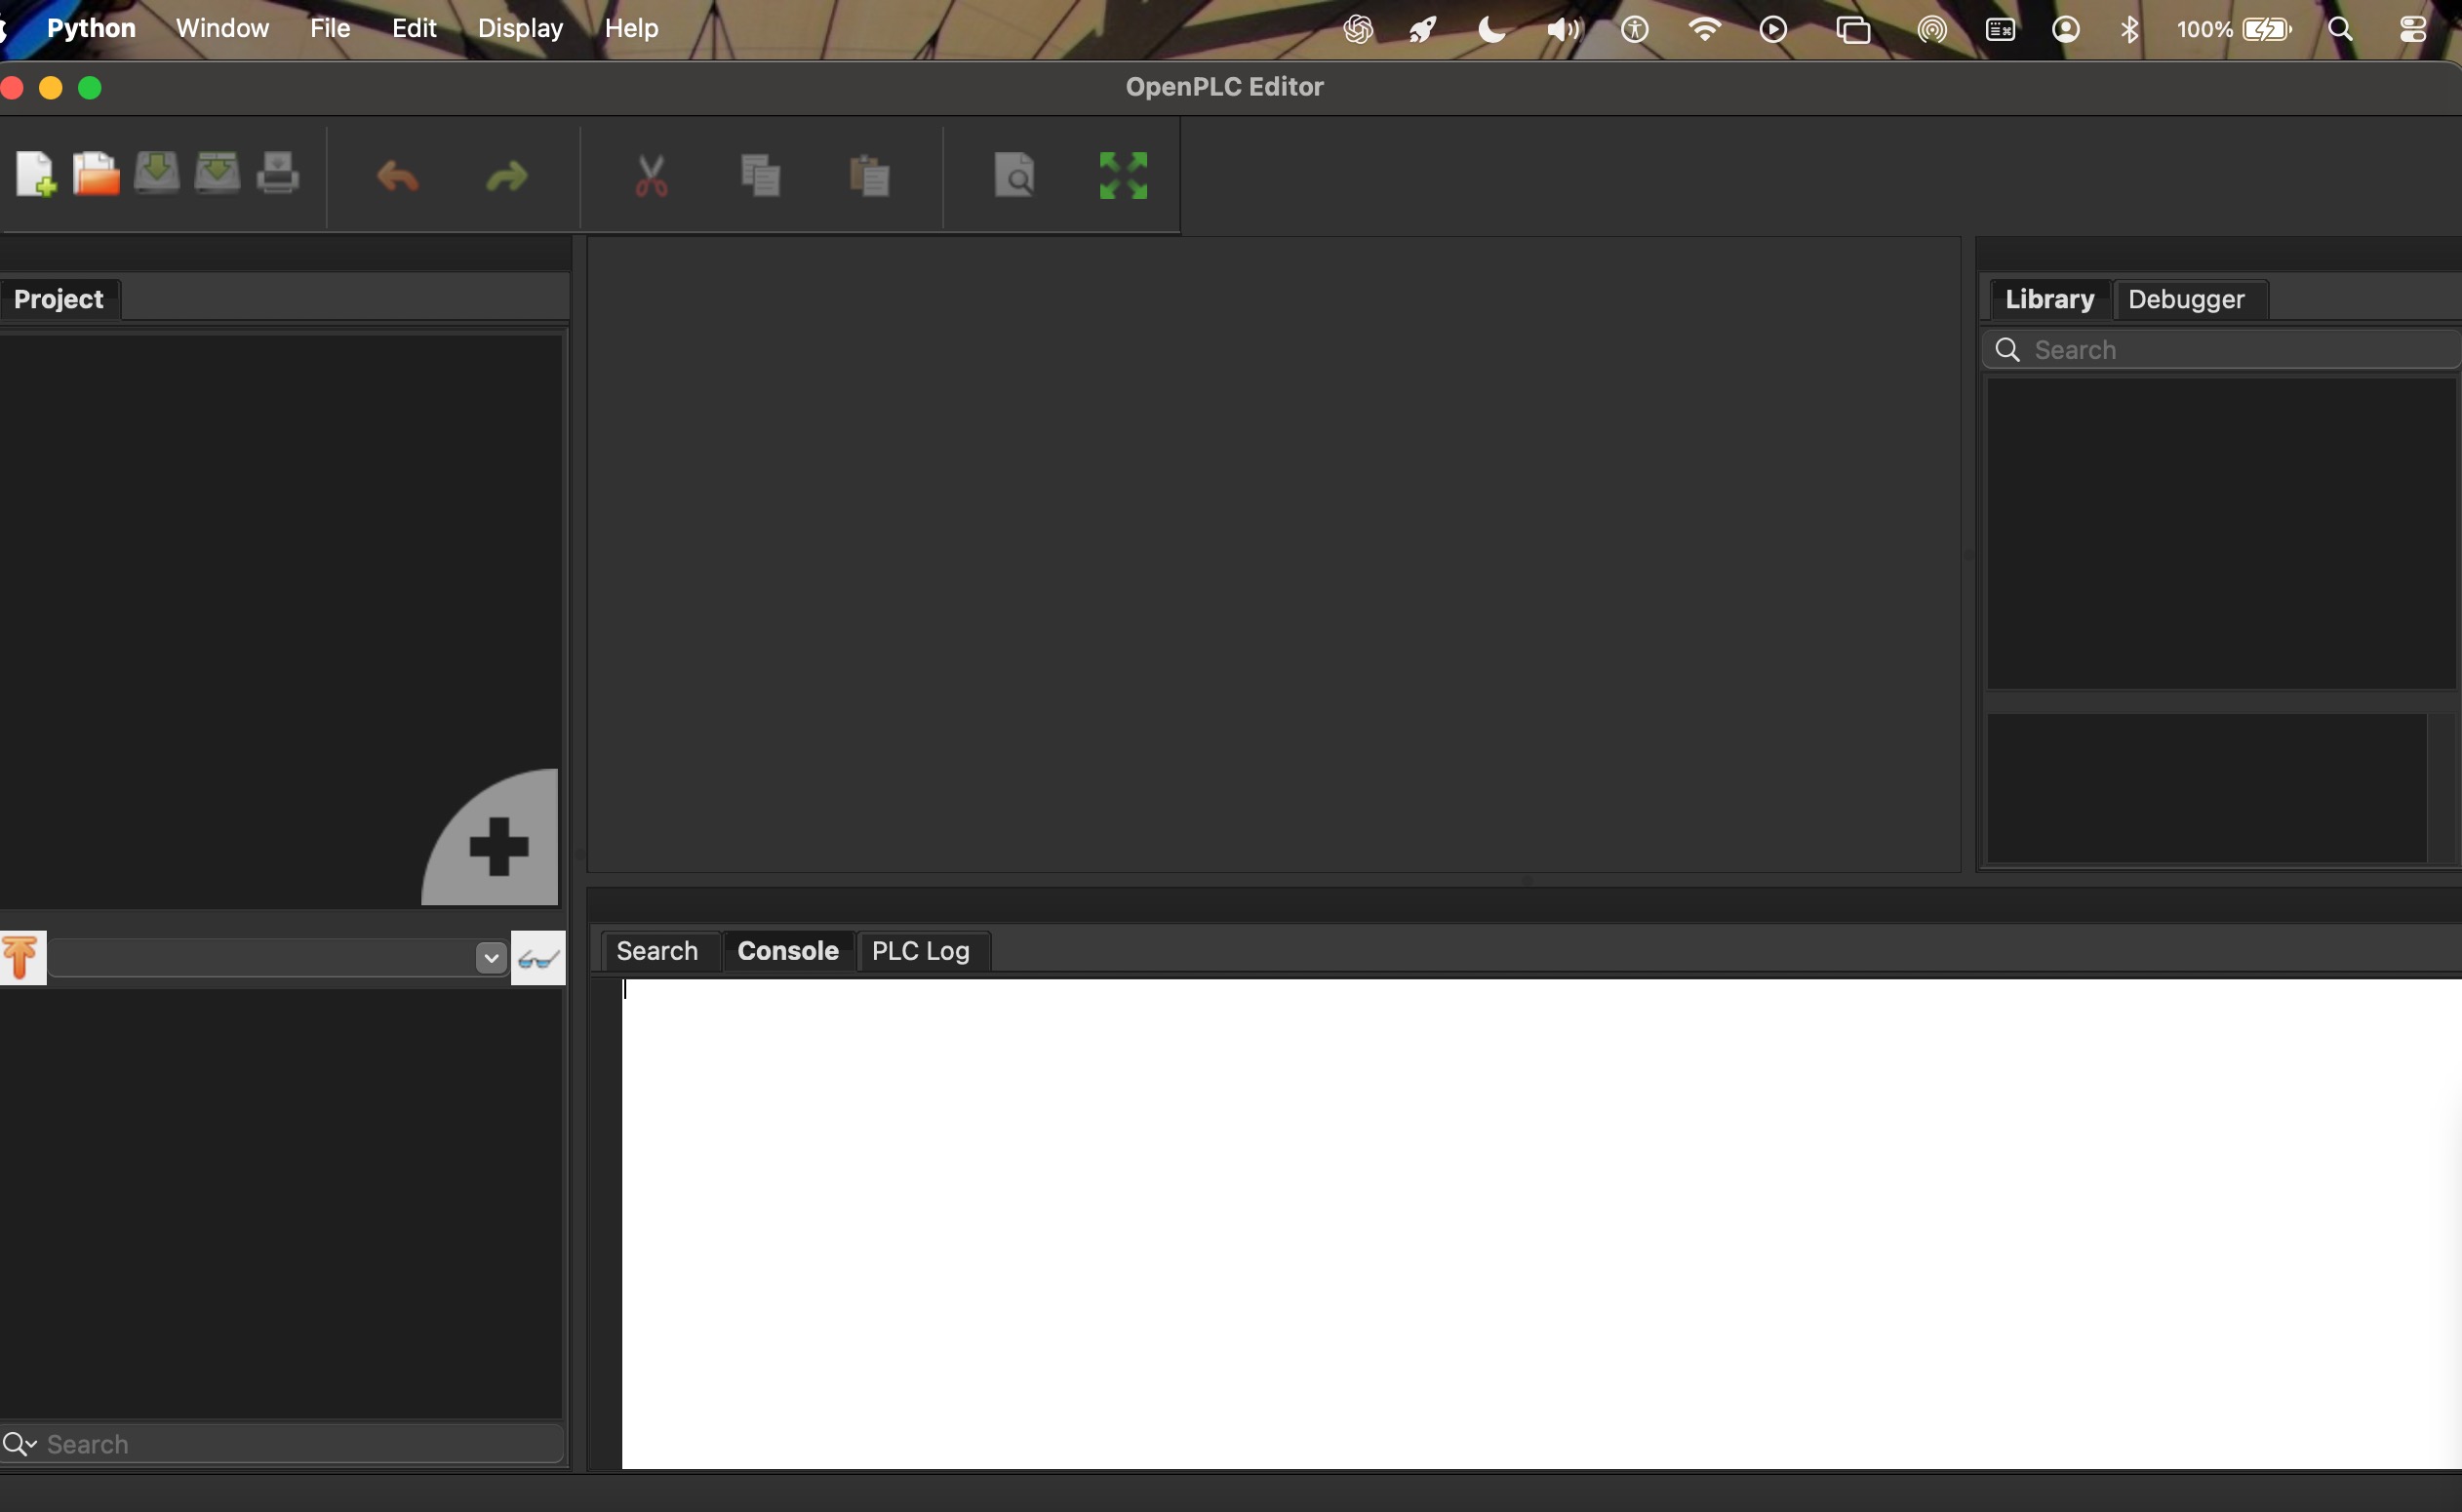Click the Save As toolbar icon

point(217,175)
